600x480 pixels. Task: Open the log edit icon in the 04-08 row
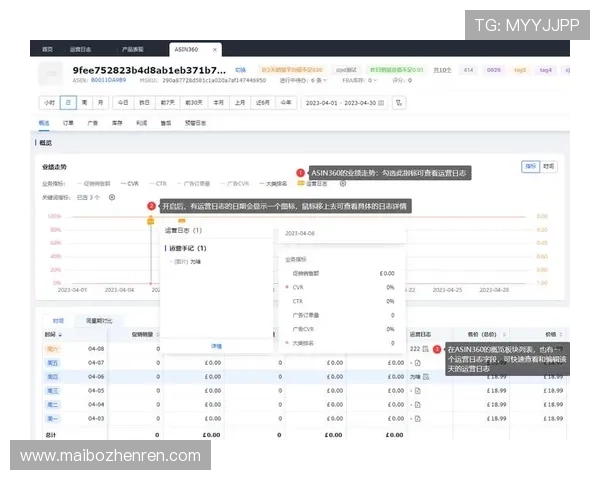point(426,349)
